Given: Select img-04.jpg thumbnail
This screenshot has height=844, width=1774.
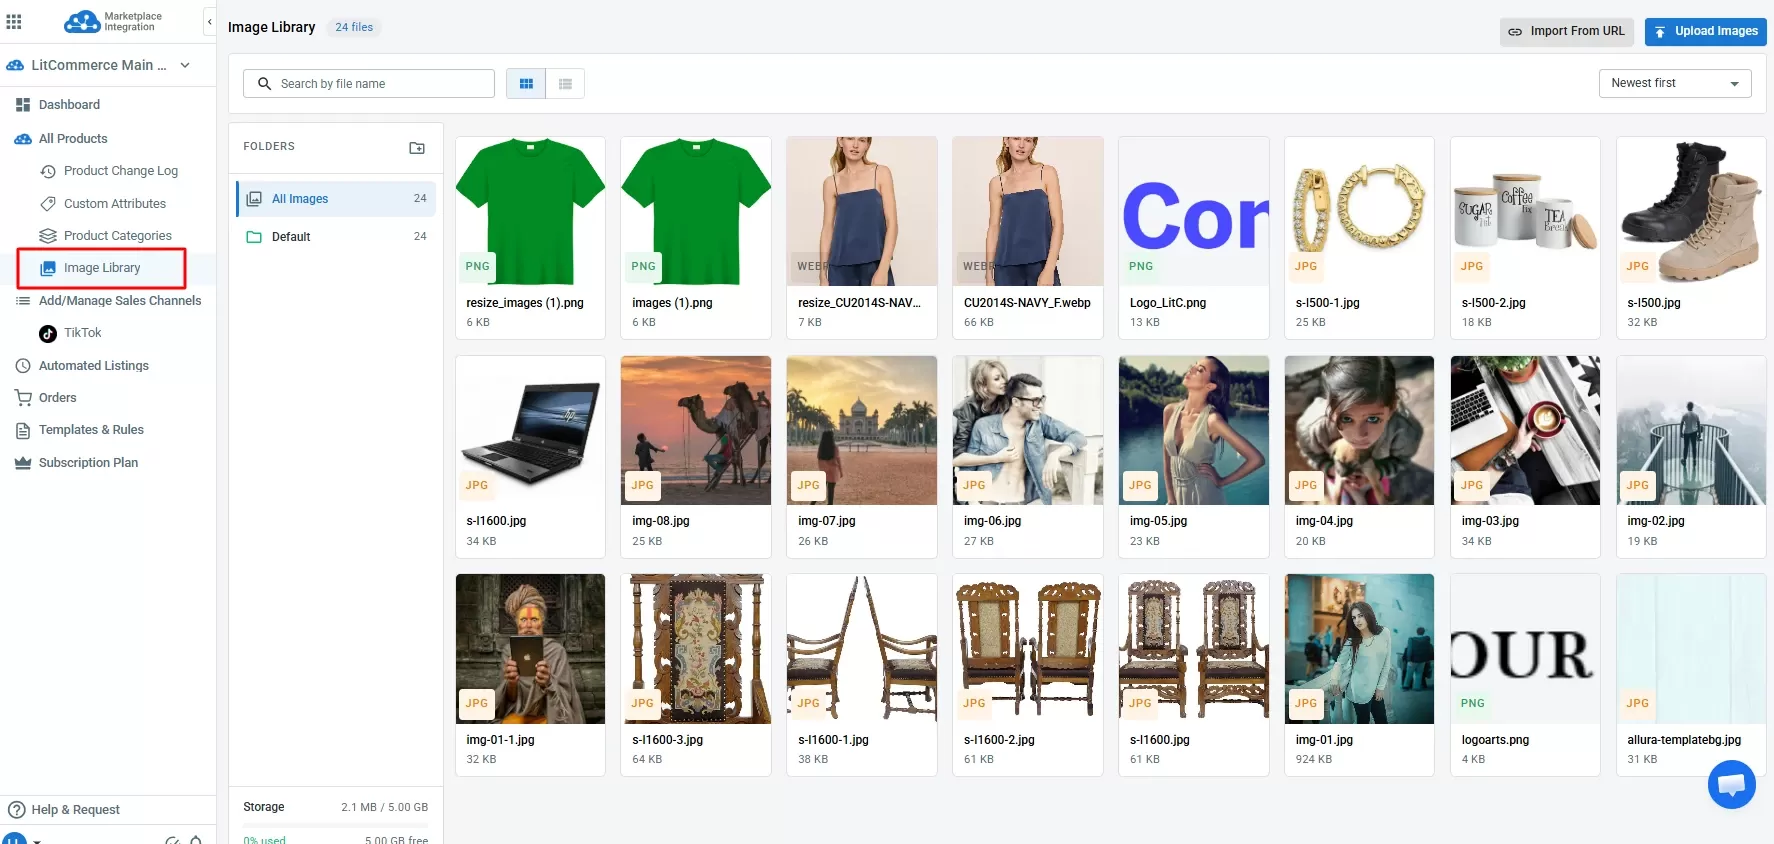Looking at the screenshot, I should [x=1360, y=430].
